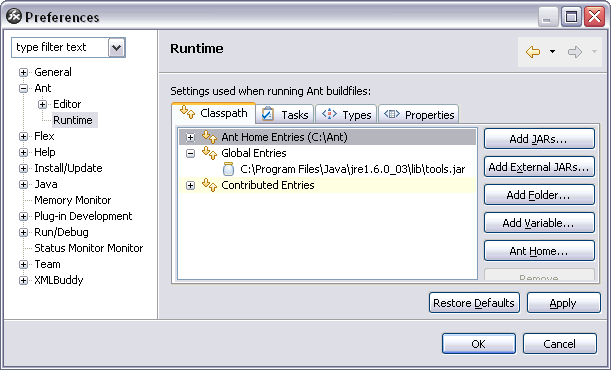Expand the Java preferences category
This screenshot has width=611, height=370.
click(23, 184)
